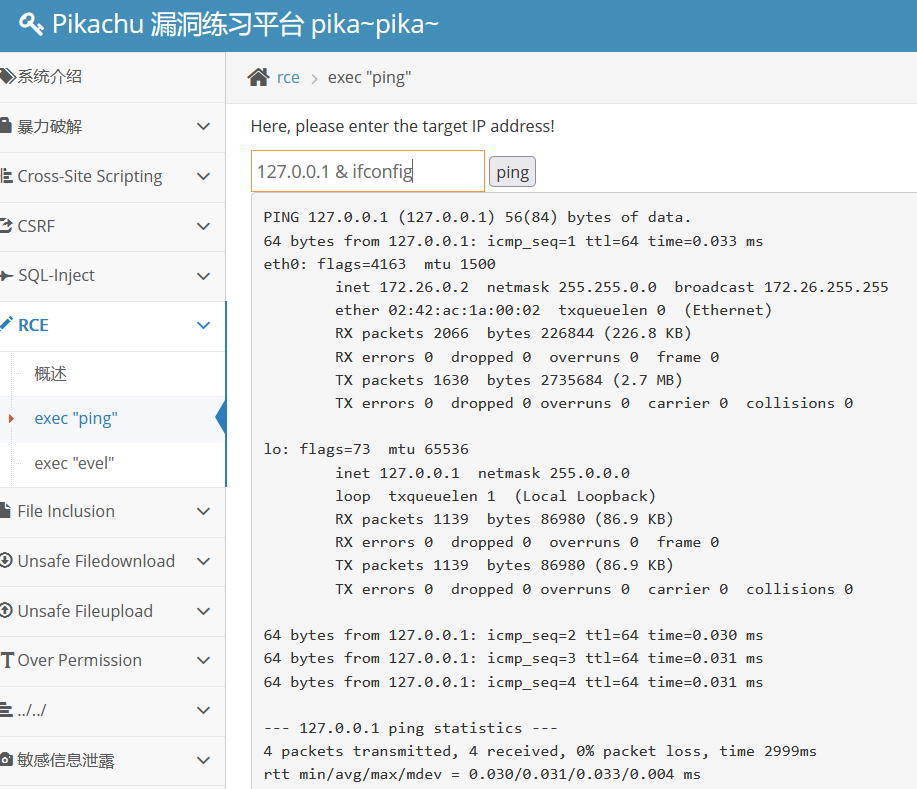Click the 'PING 127.0.0.1' first output line
917x789 pixels.
(x=477, y=218)
